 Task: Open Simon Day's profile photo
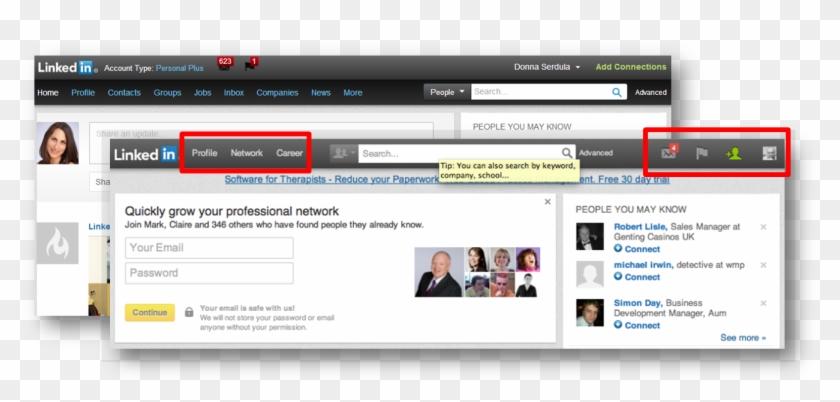point(590,313)
